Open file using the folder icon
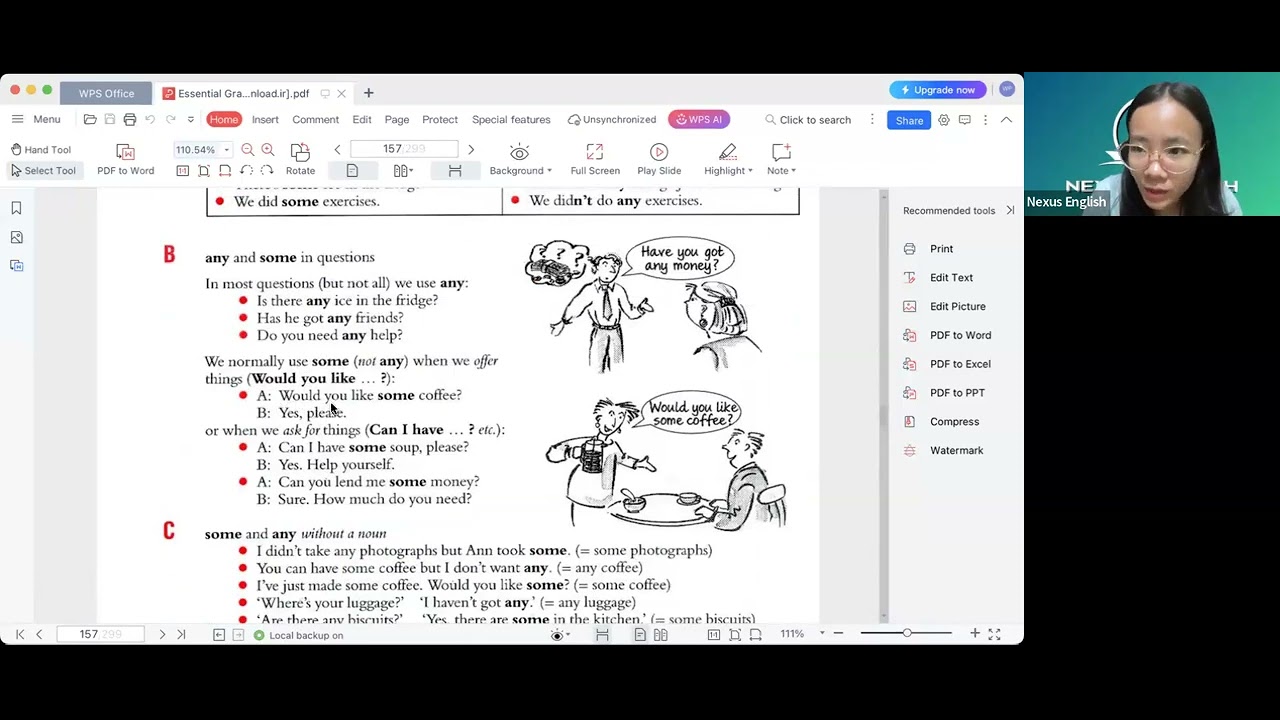The height and width of the screenshot is (720, 1280). (90, 120)
